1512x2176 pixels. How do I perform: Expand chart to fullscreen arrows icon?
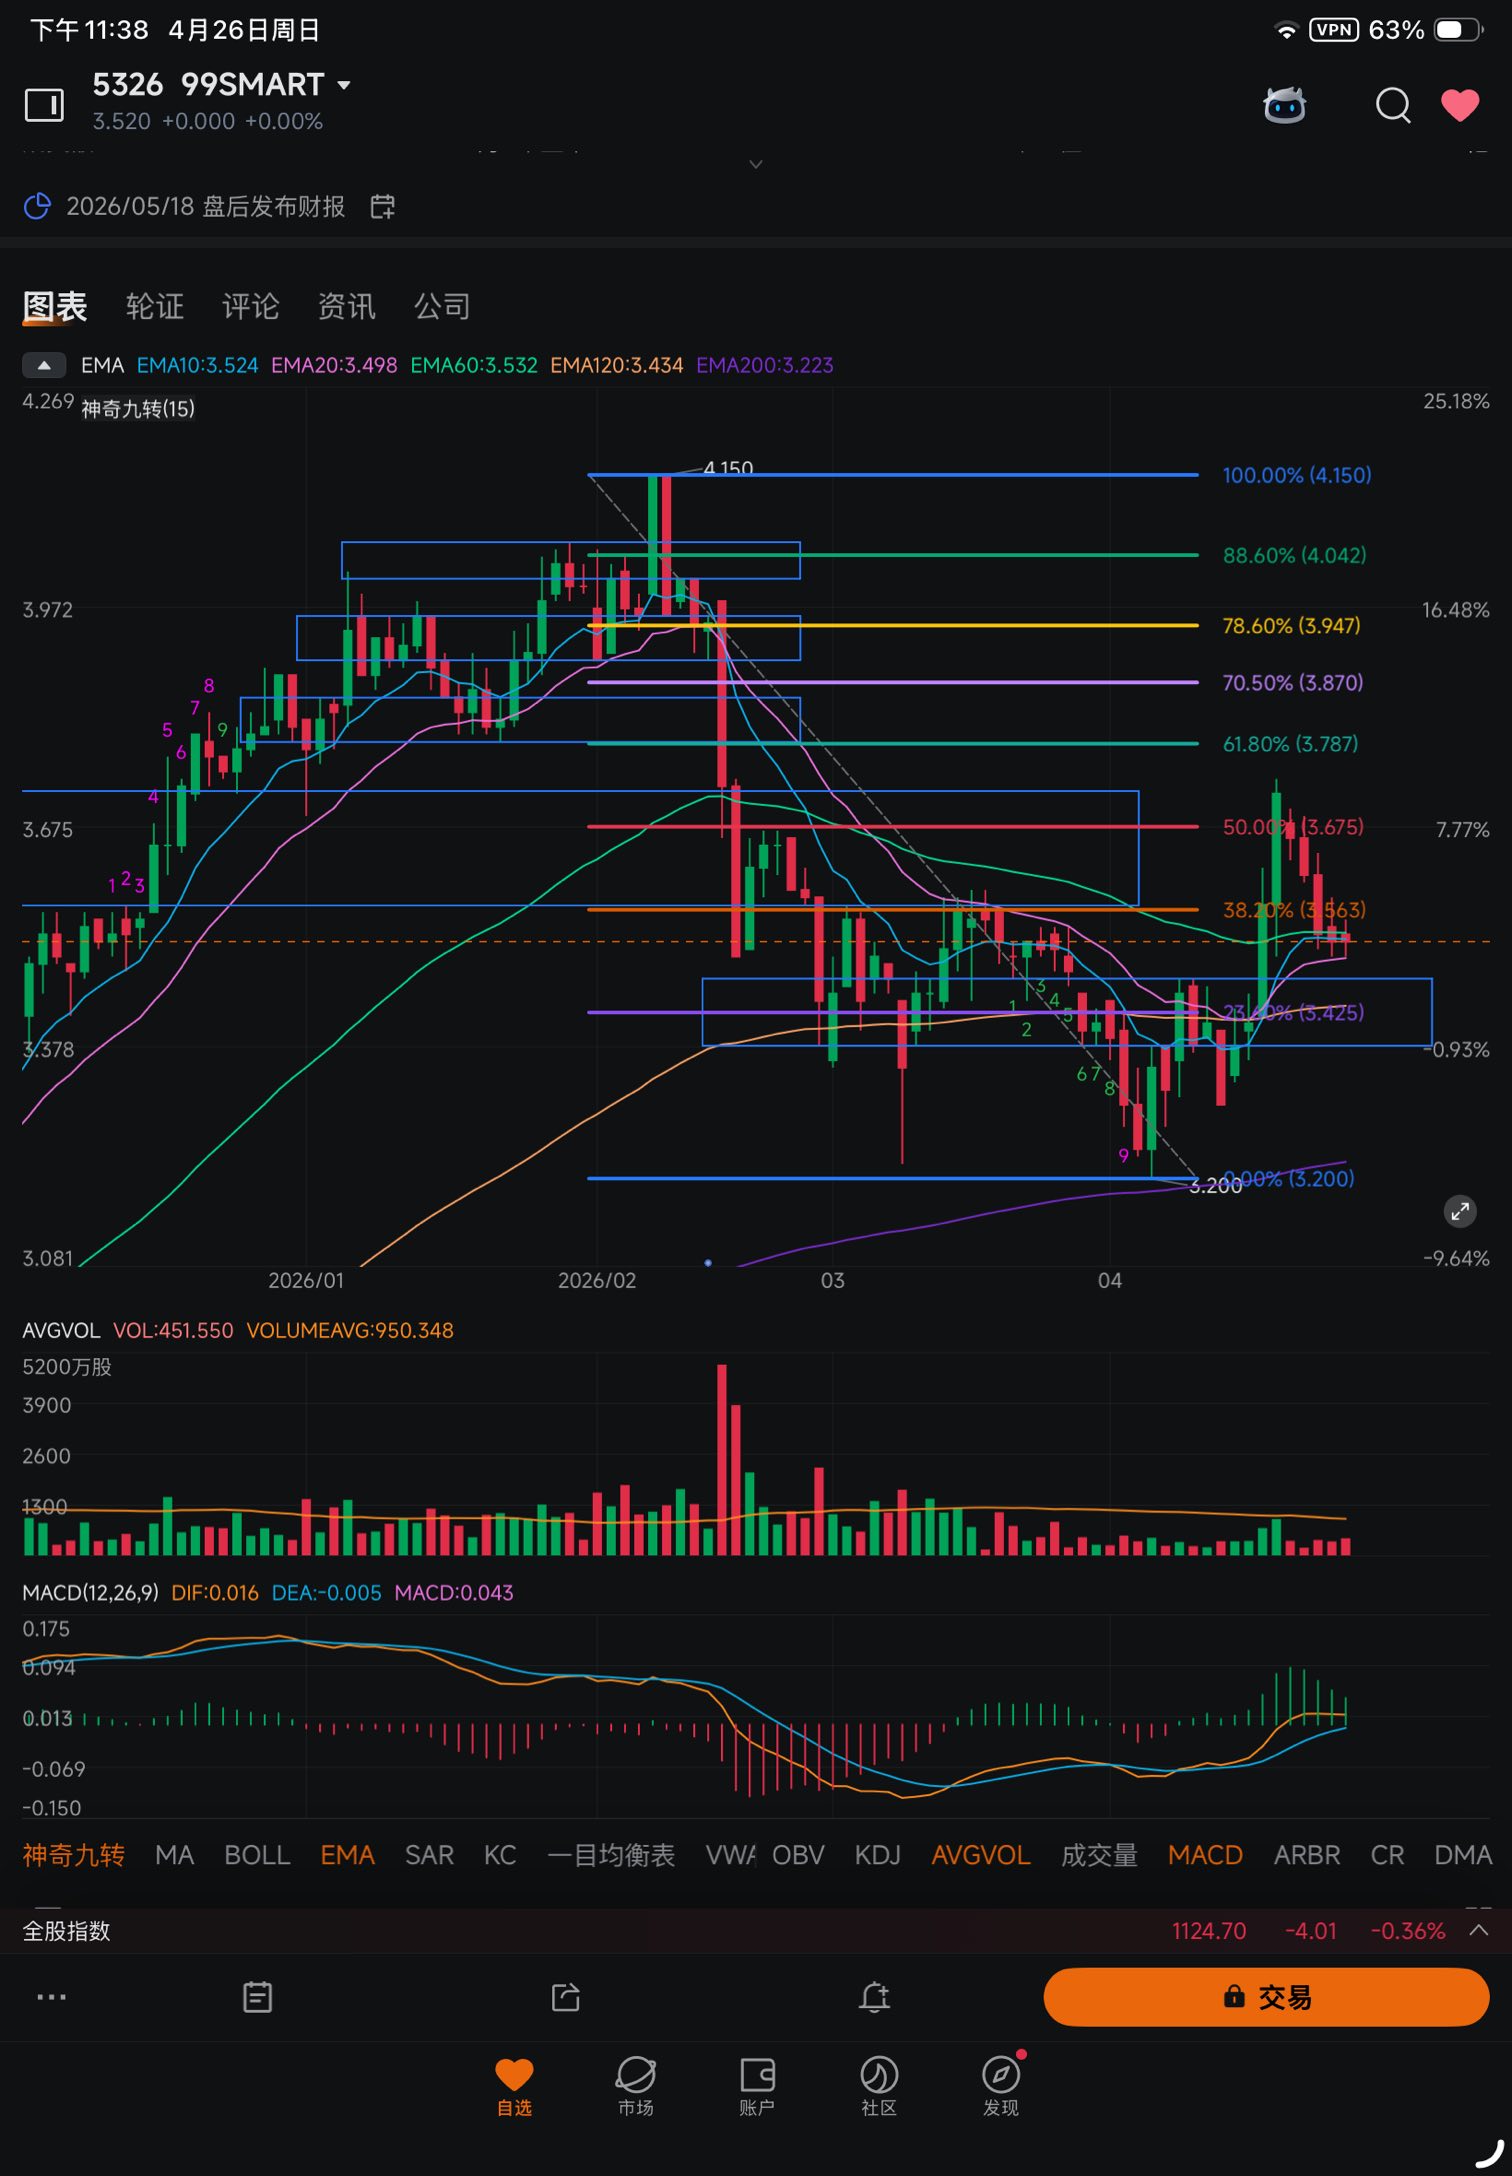[x=1460, y=1211]
